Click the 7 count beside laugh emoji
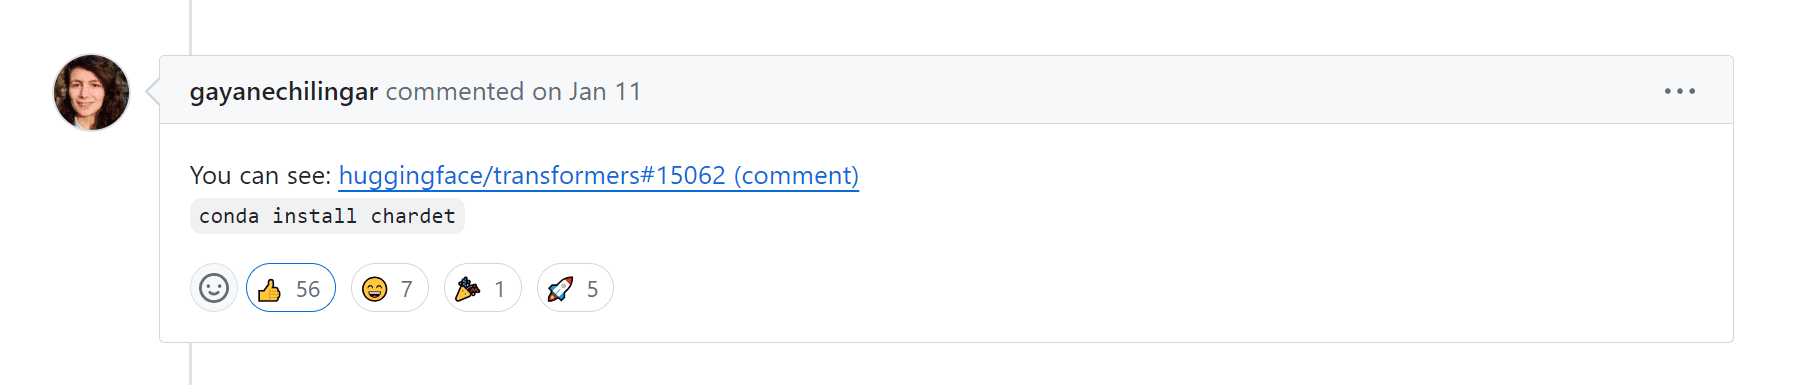 407,289
